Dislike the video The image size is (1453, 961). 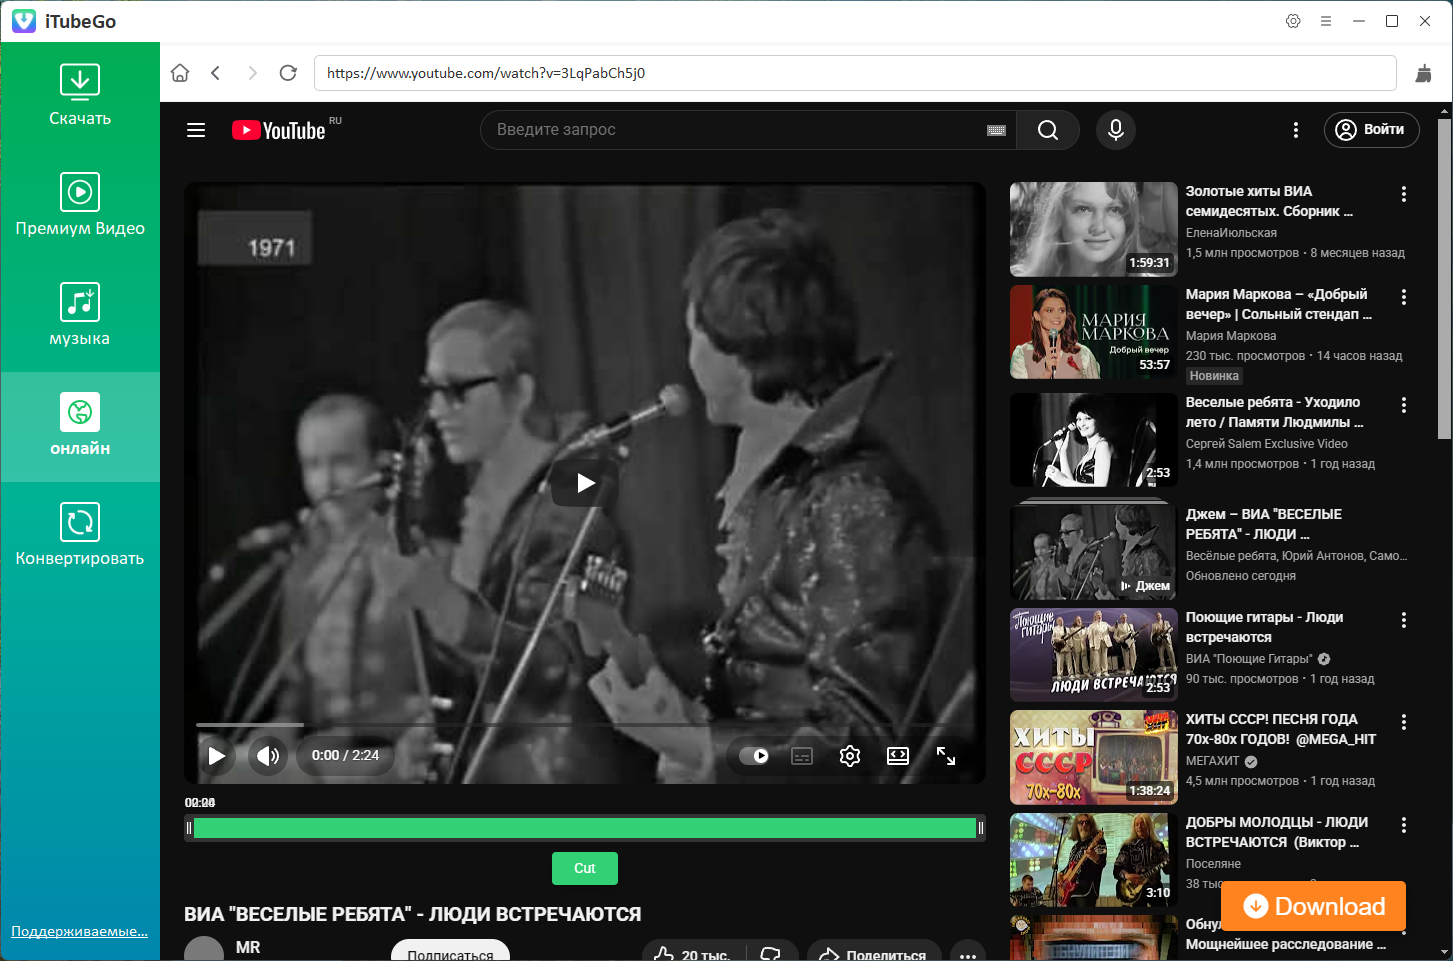click(x=770, y=952)
